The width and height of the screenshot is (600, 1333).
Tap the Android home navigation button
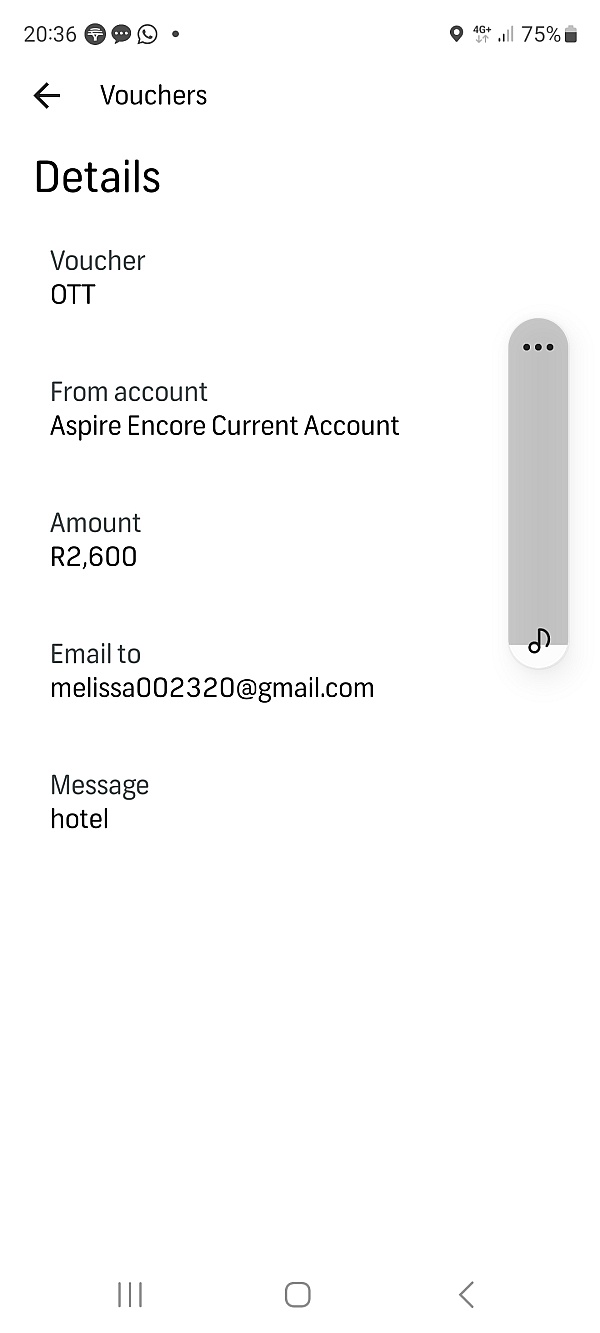297,1295
